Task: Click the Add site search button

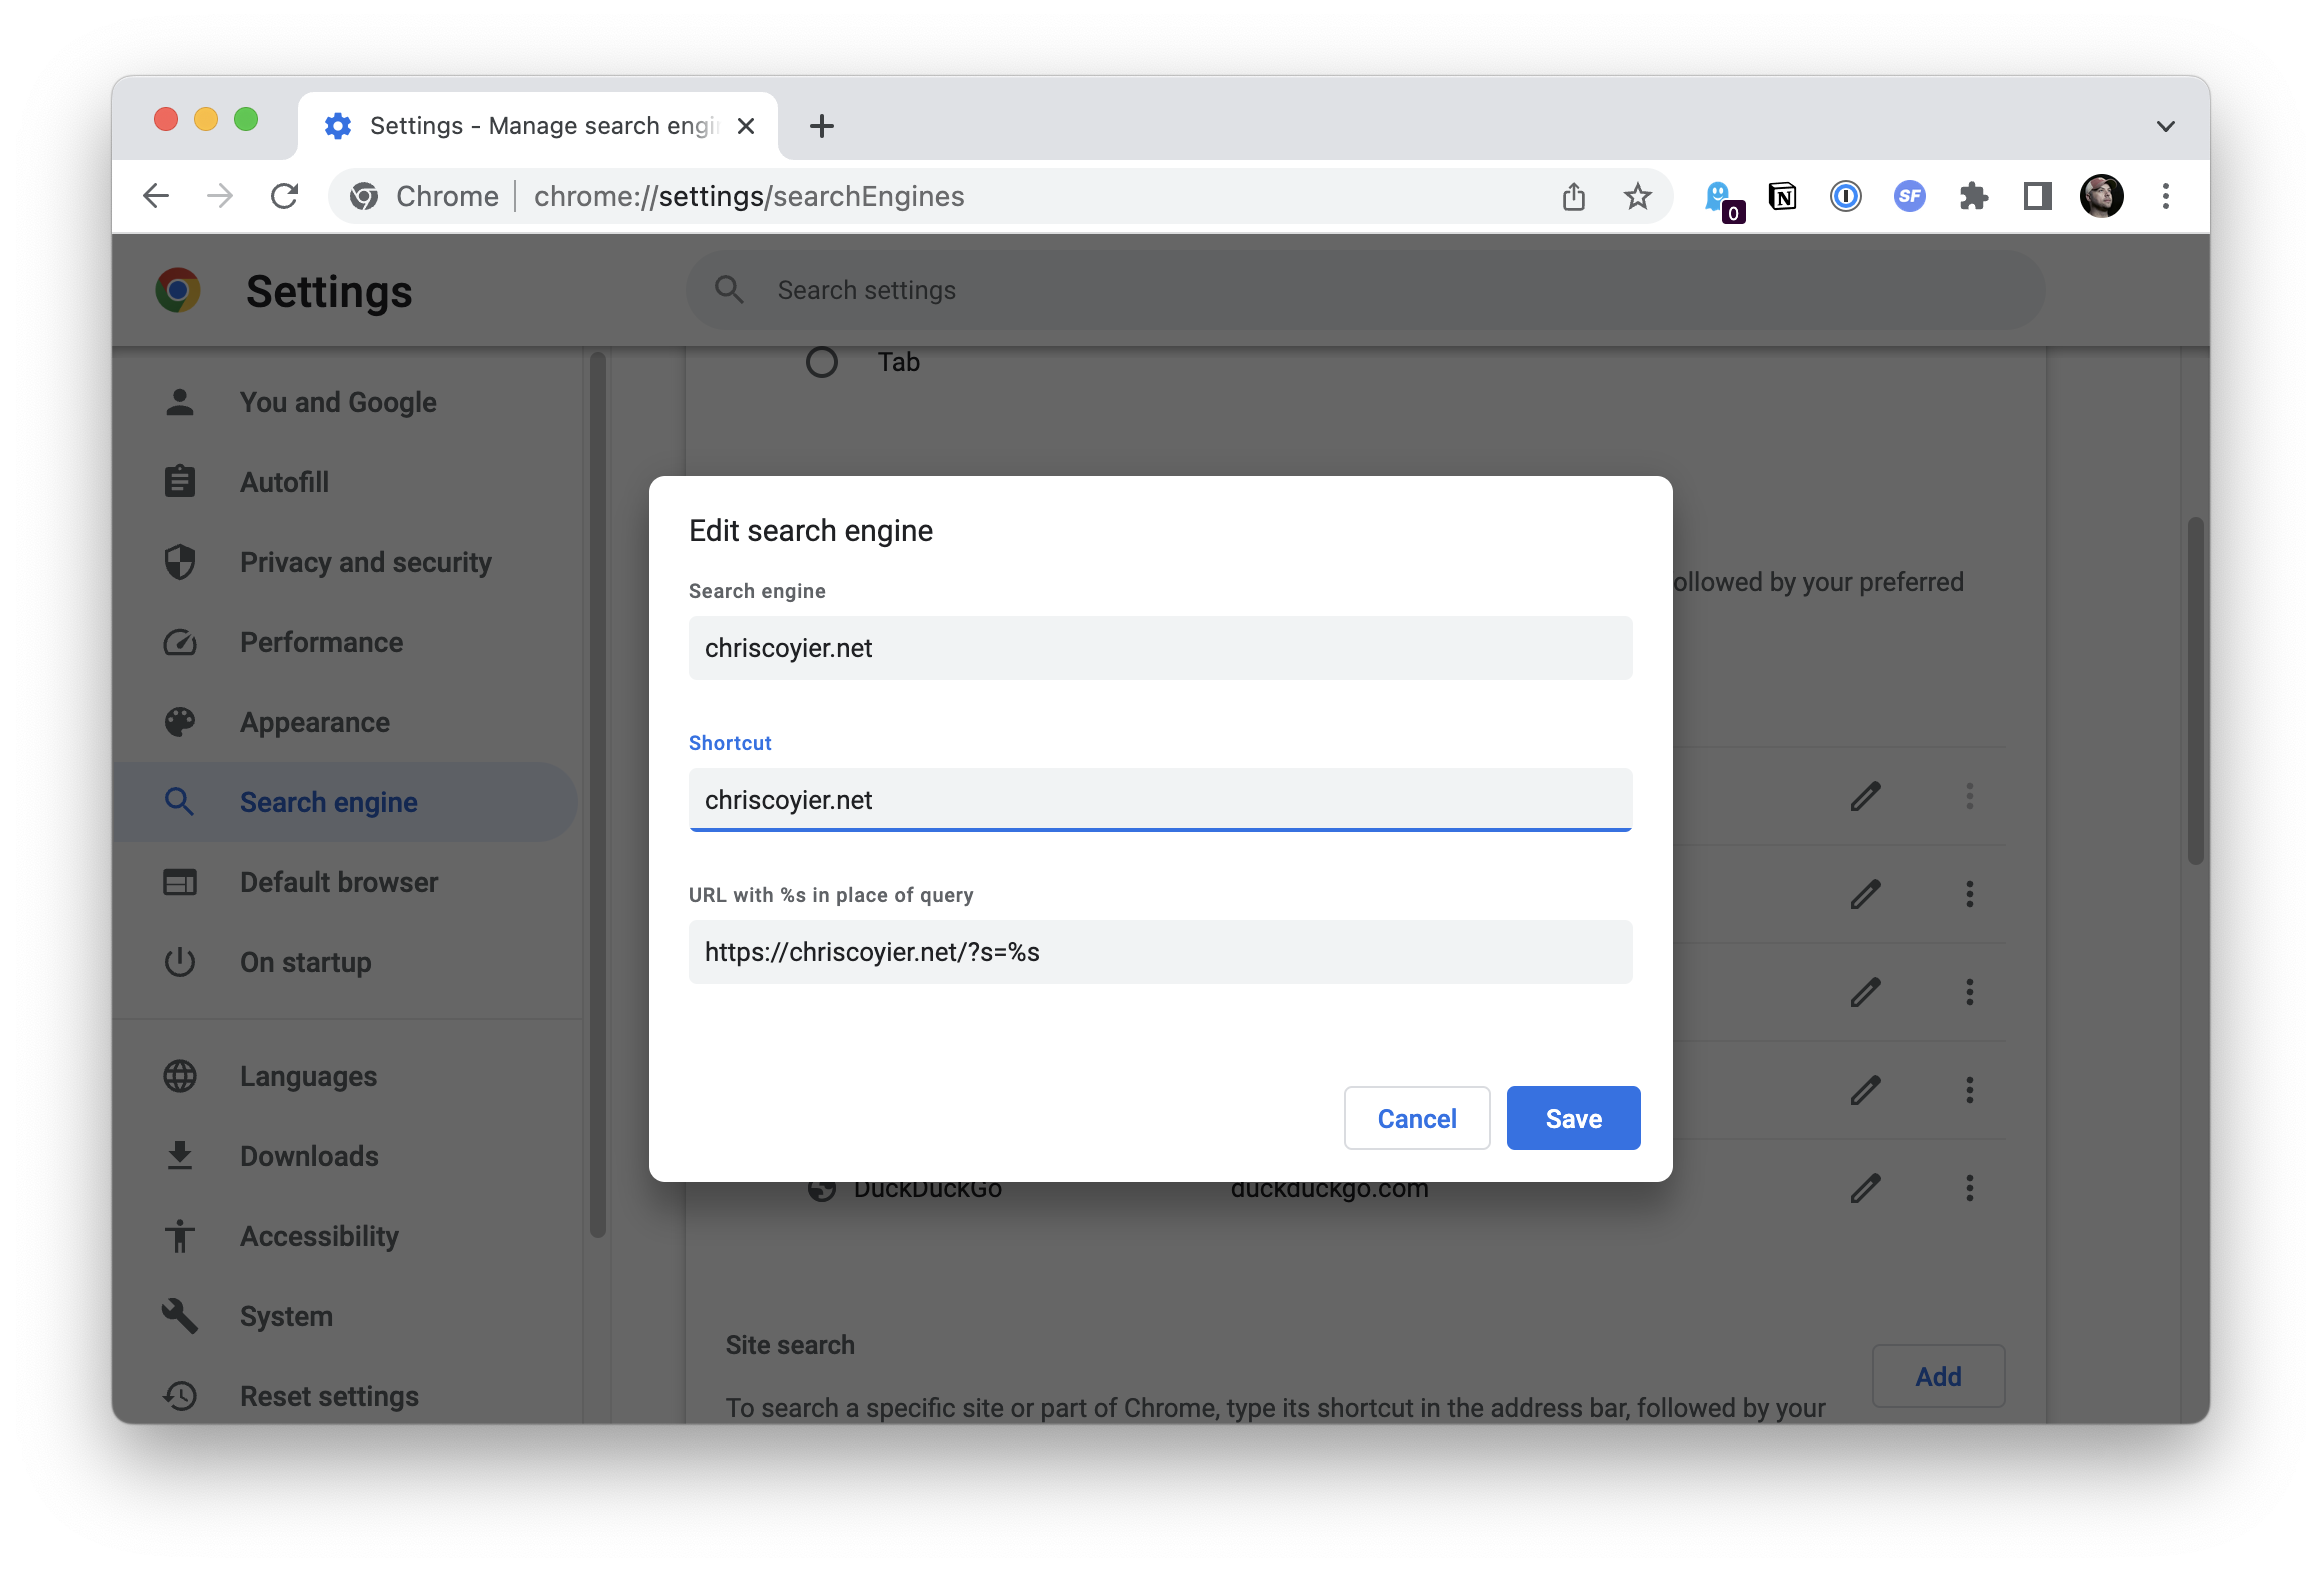Action: click(1938, 1376)
